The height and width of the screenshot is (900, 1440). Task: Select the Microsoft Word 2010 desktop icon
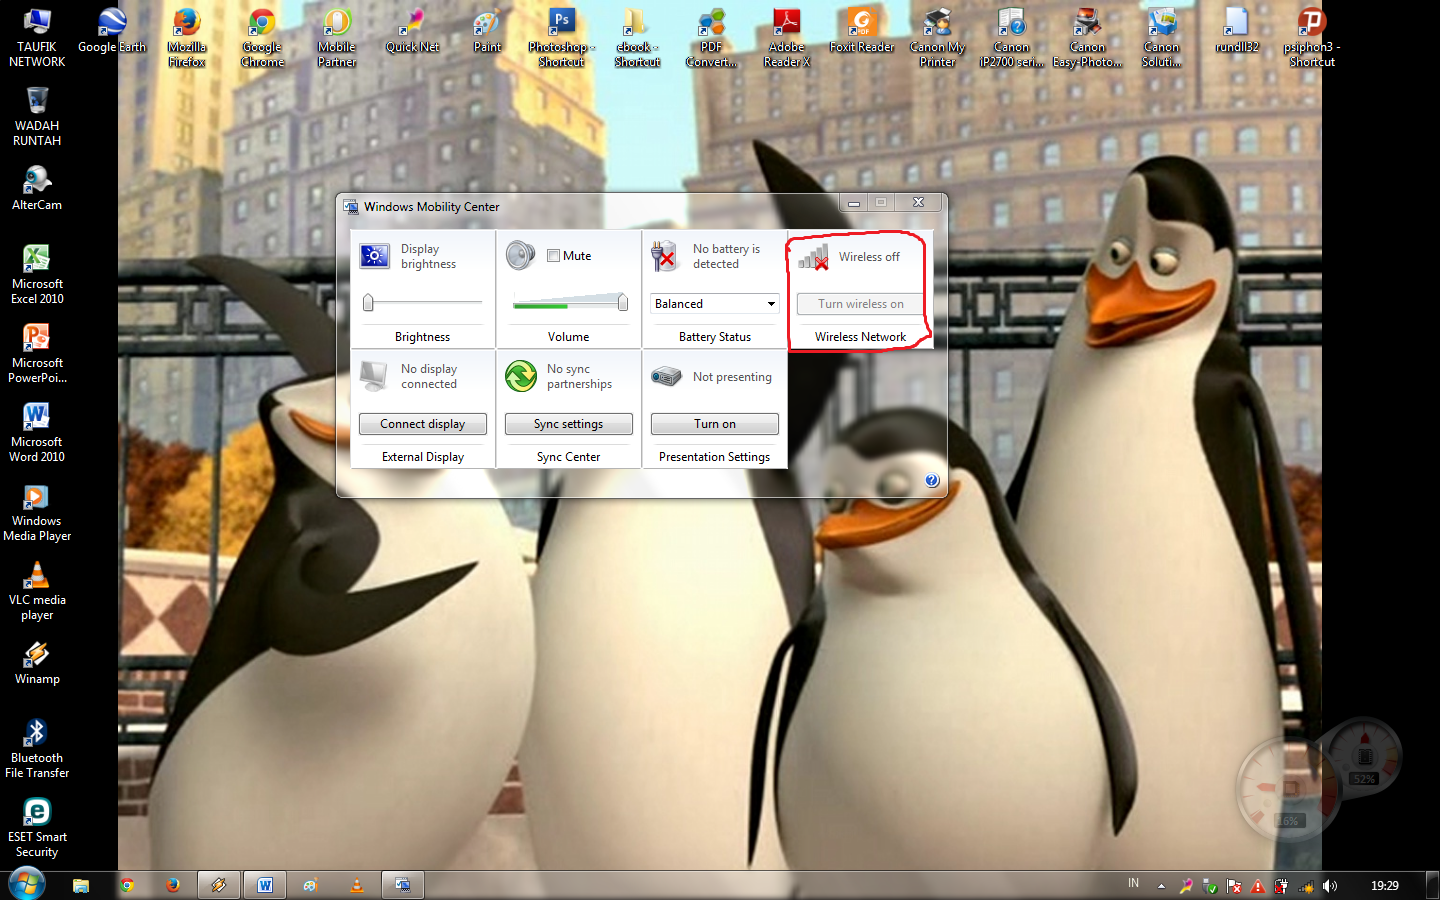[37, 433]
